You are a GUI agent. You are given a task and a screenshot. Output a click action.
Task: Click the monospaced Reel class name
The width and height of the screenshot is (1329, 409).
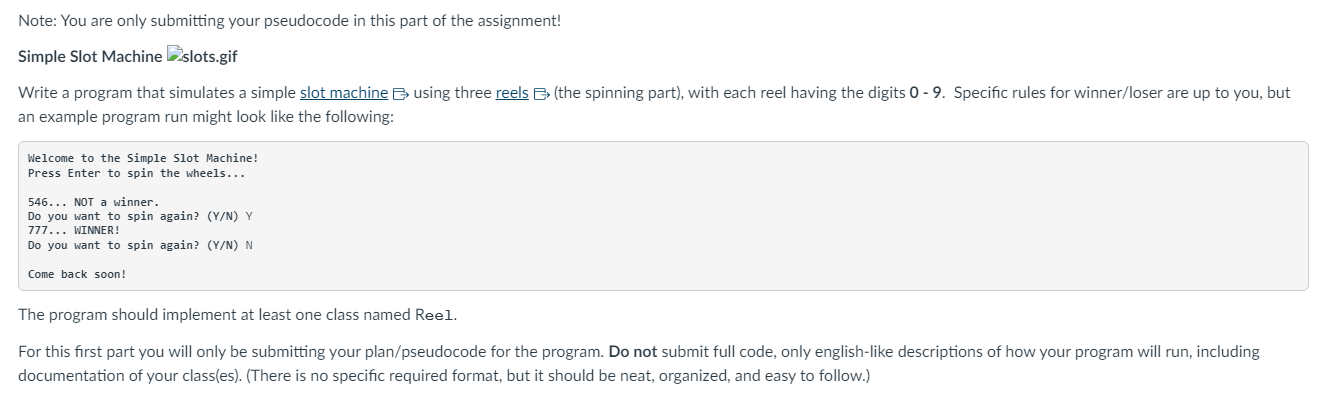pos(435,315)
